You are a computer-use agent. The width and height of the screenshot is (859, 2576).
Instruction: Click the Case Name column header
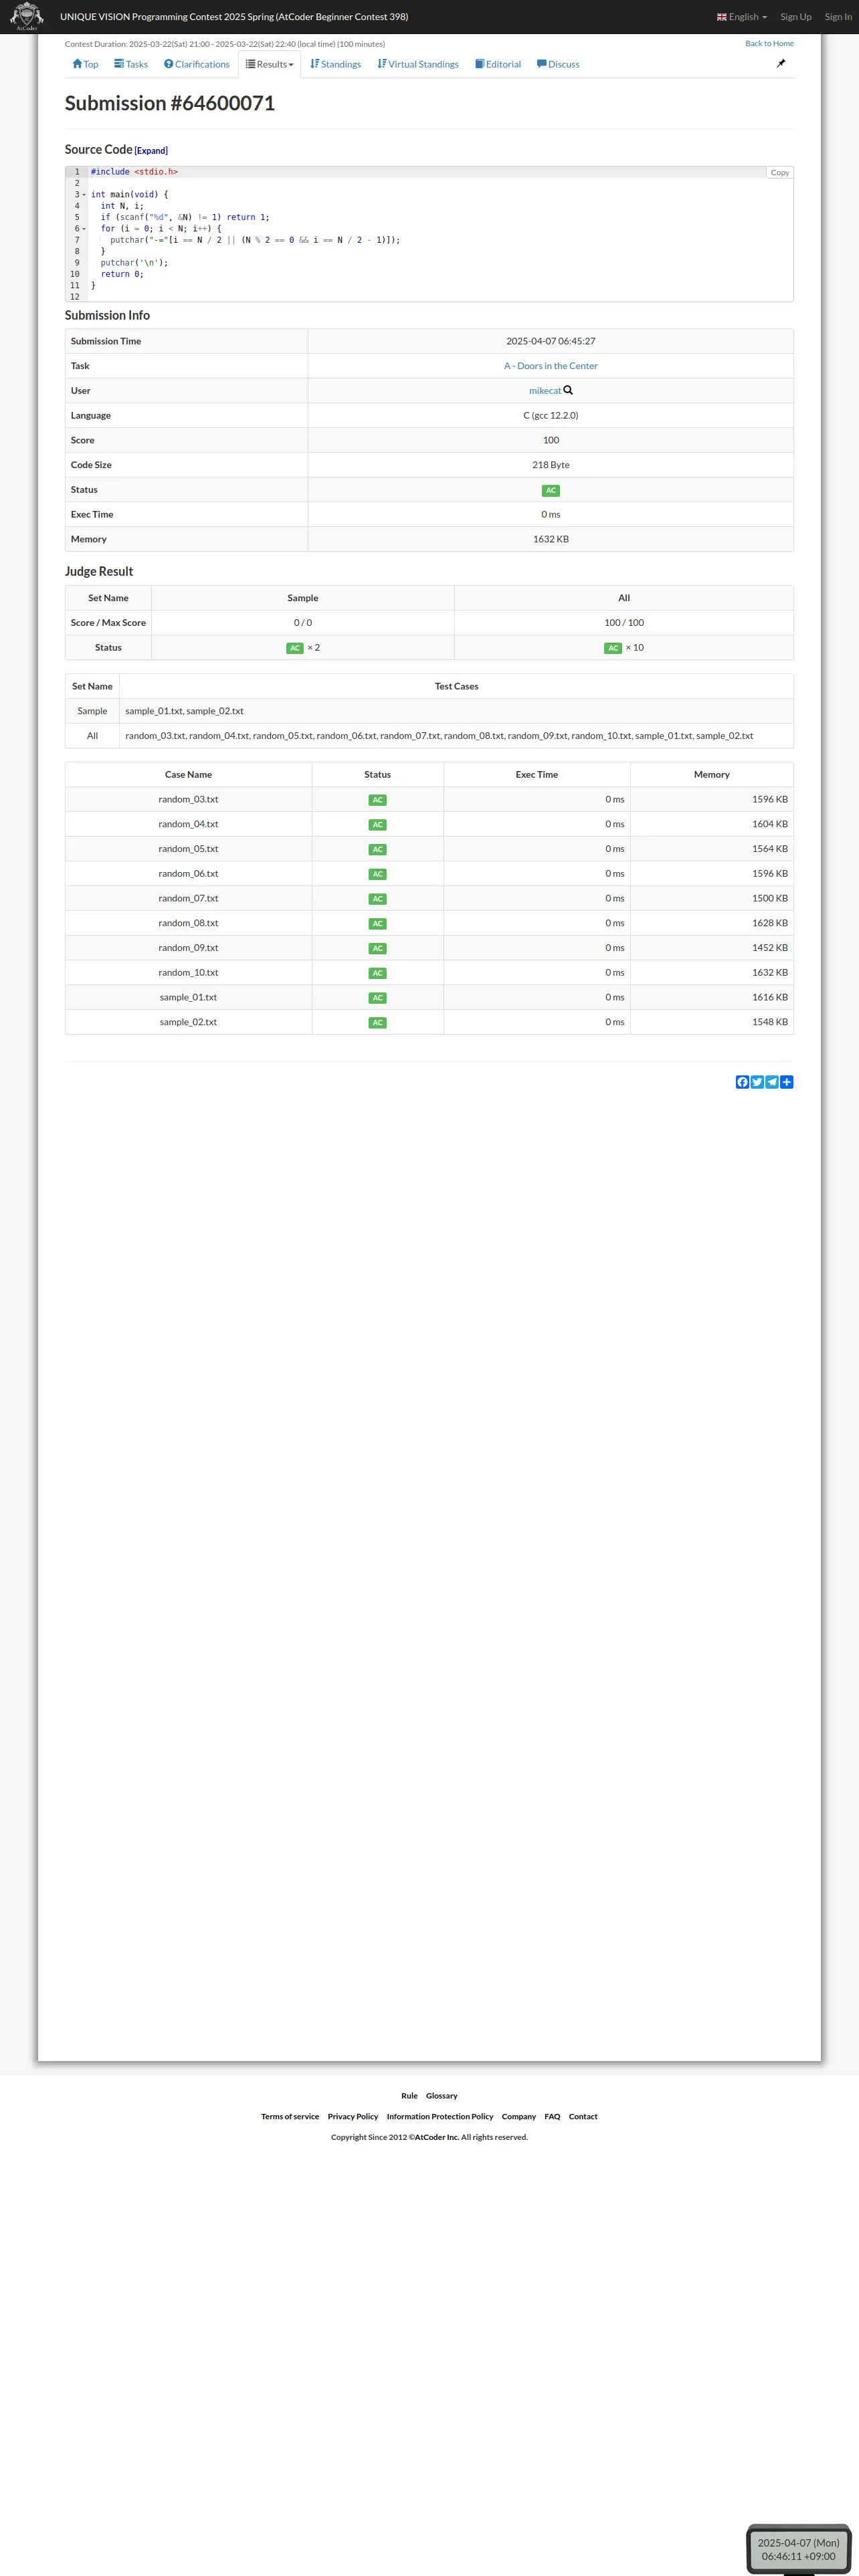[x=188, y=775]
